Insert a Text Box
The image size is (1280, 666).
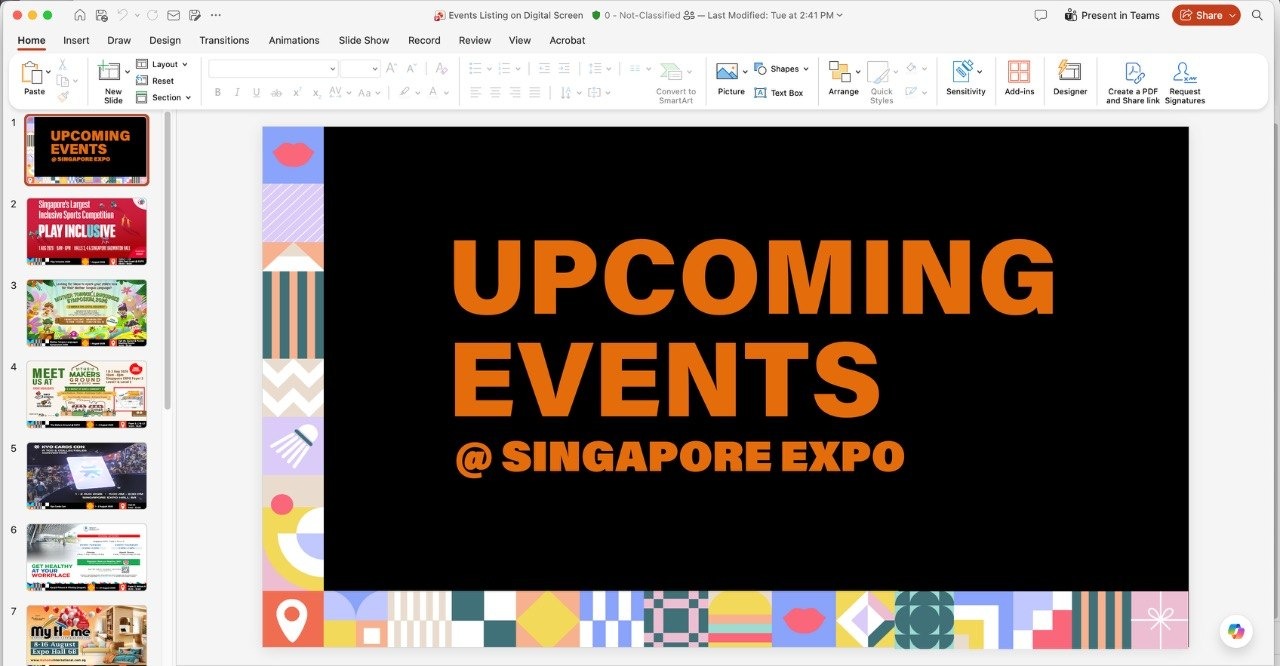pos(779,93)
